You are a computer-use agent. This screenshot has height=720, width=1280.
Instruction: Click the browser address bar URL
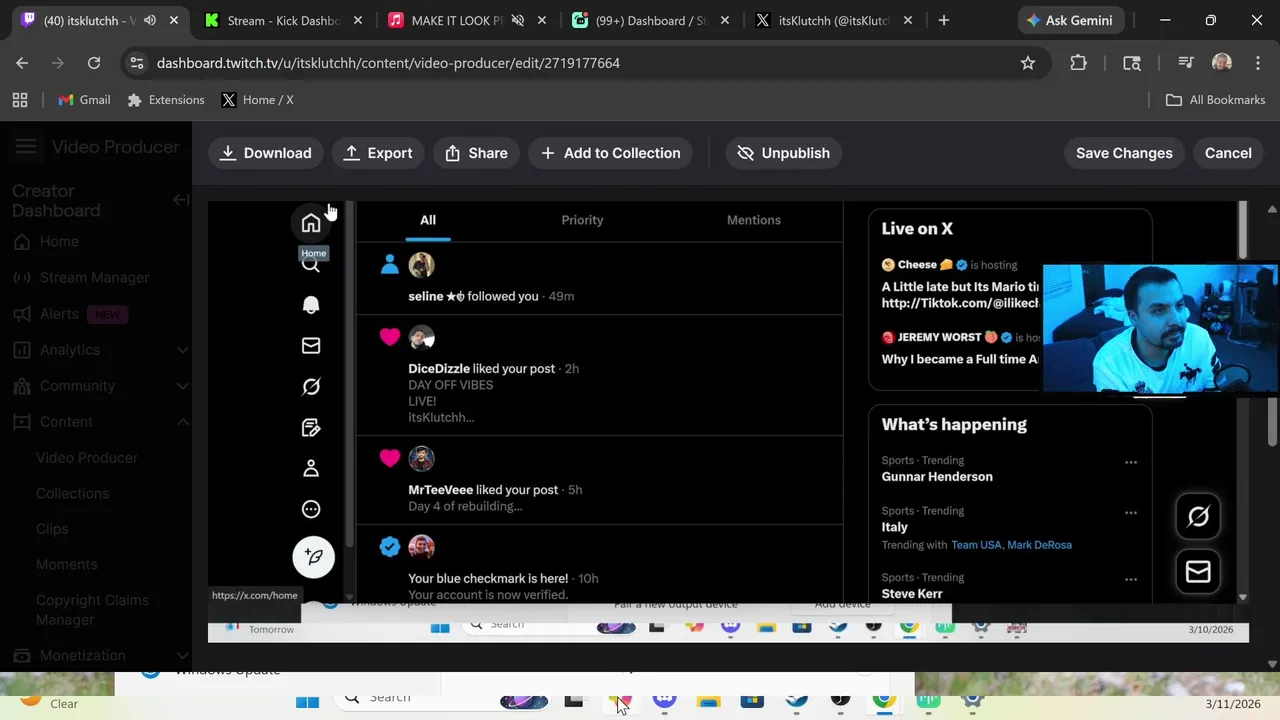click(x=388, y=63)
